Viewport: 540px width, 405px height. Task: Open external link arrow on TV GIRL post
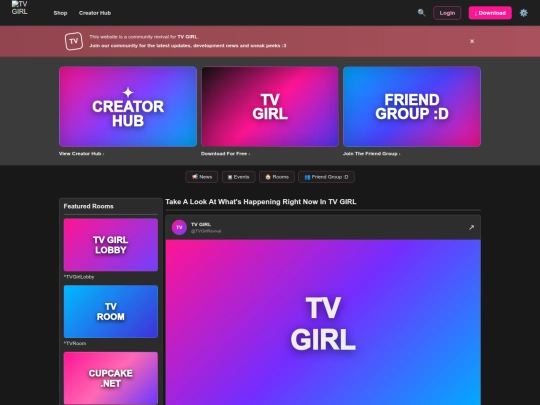(x=471, y=227)
